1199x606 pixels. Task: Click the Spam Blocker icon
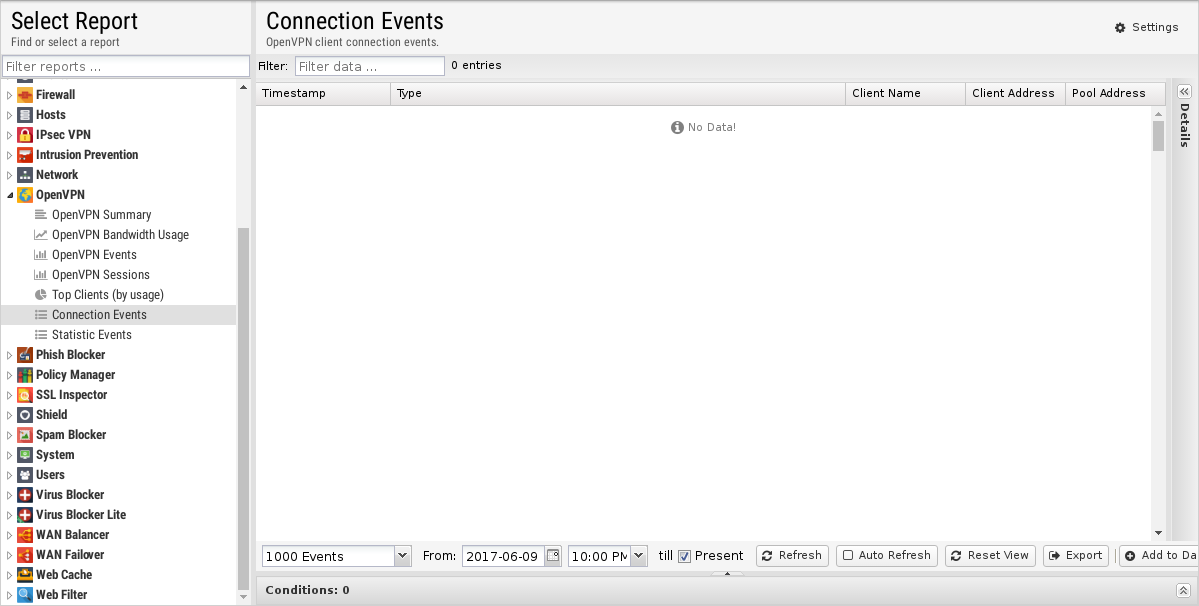[x=24, y=435]
